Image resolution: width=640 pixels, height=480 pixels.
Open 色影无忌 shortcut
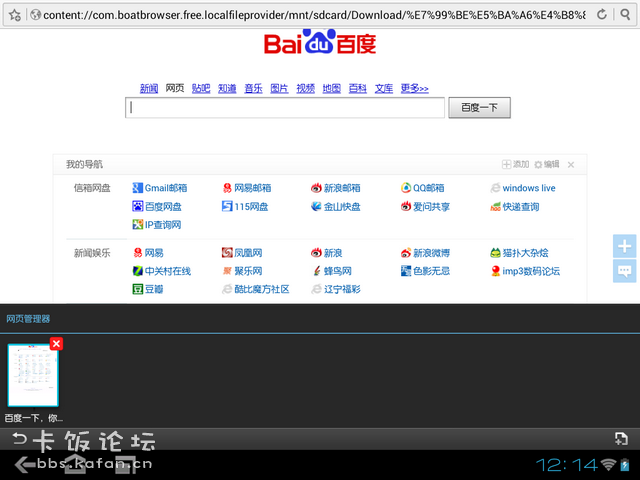pyautogui.click(x=425, y=271)
